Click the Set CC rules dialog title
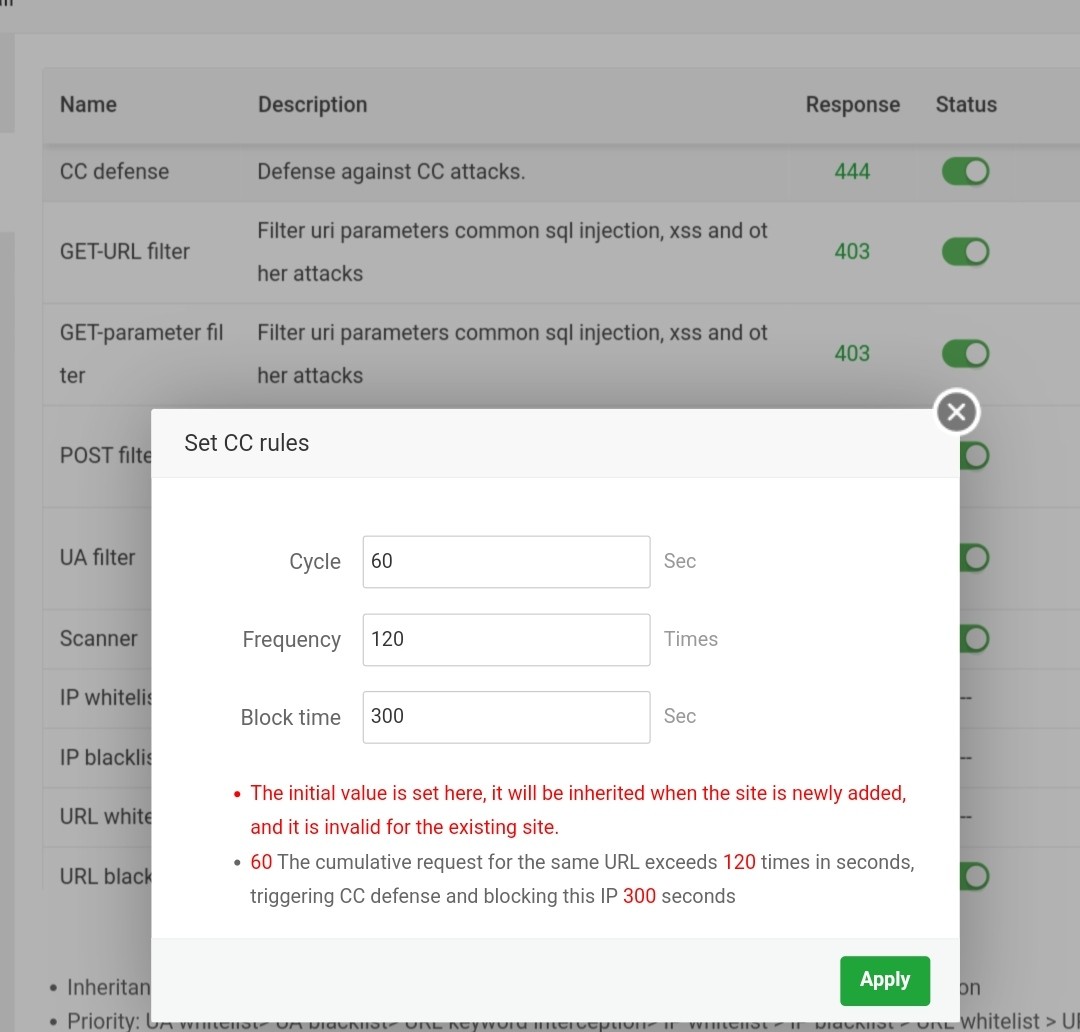 coord(247,444)
